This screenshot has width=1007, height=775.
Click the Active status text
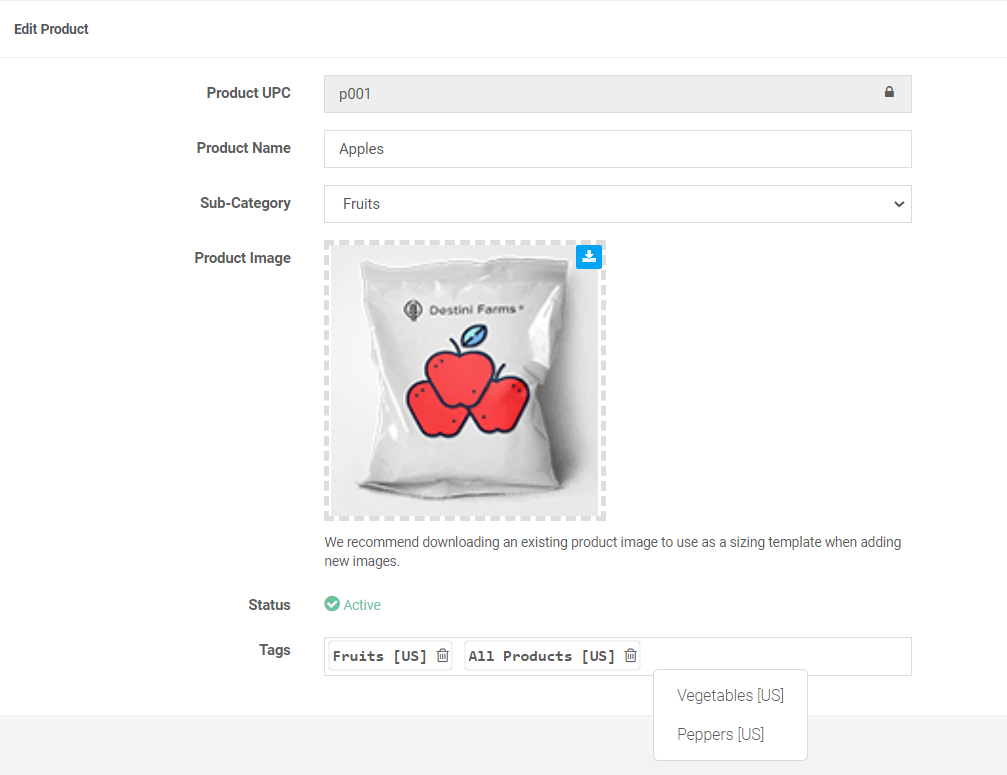[x=362, y=605]
